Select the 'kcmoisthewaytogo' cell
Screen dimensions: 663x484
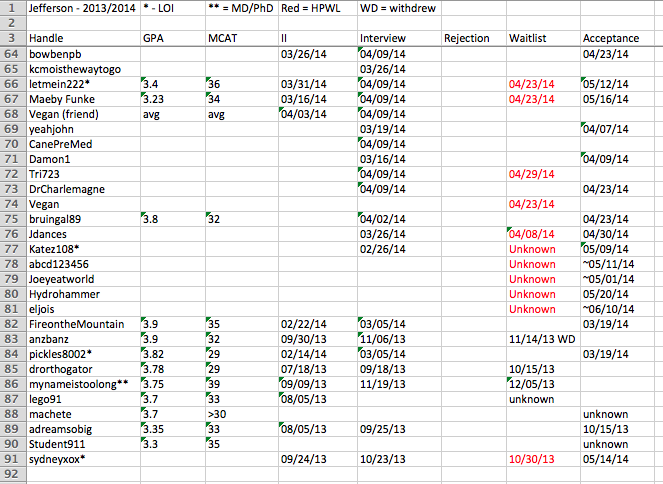83,69
